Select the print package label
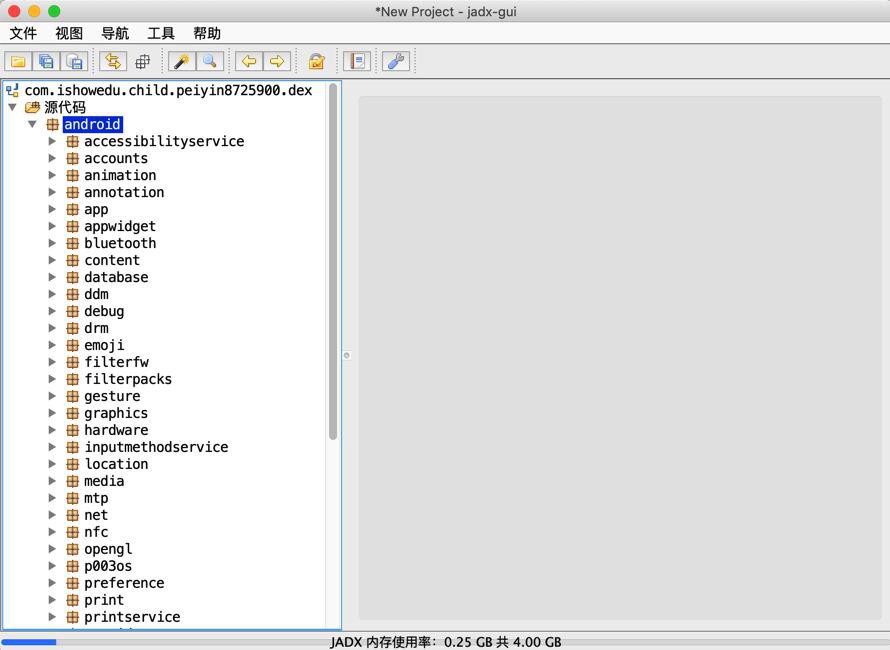 click(104, 601)
